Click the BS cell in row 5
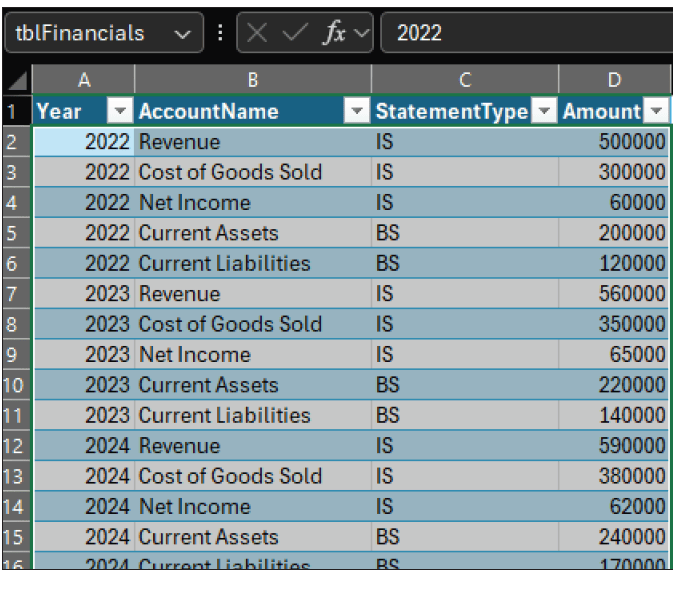Image resolution: width=673 pixels, height=591 pixels. pyautogui.click(x=465, y=233)
